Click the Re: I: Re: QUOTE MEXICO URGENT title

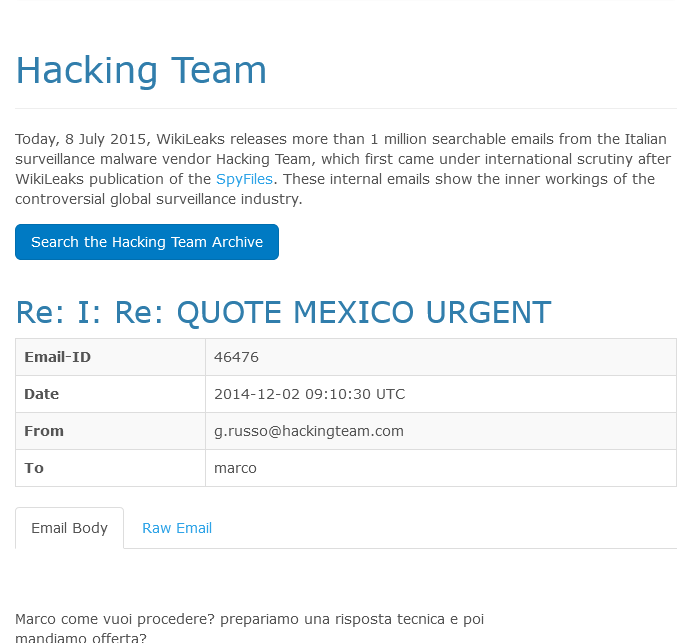coord(283,312)
